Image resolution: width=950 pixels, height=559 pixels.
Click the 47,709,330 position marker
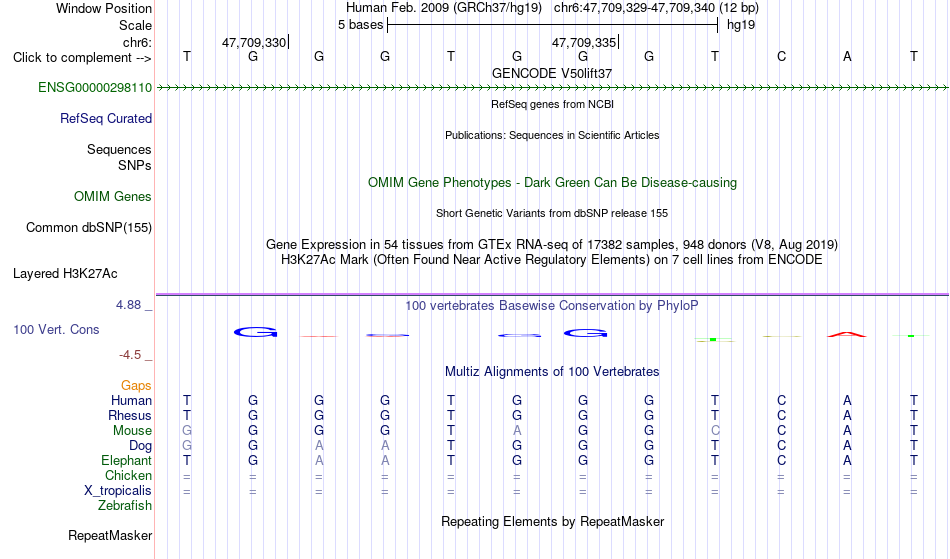(254, 42)
